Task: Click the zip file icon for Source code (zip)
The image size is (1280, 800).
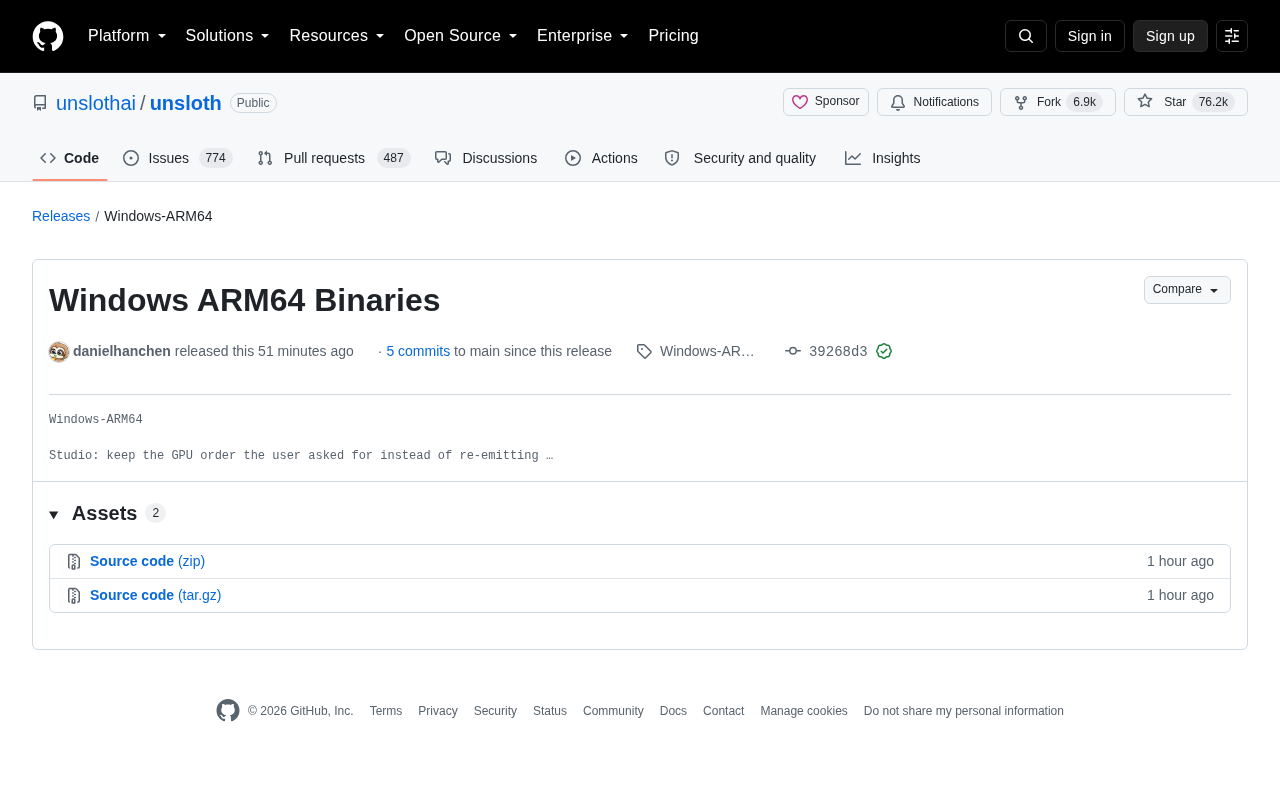Action: (x=74, y=562)
